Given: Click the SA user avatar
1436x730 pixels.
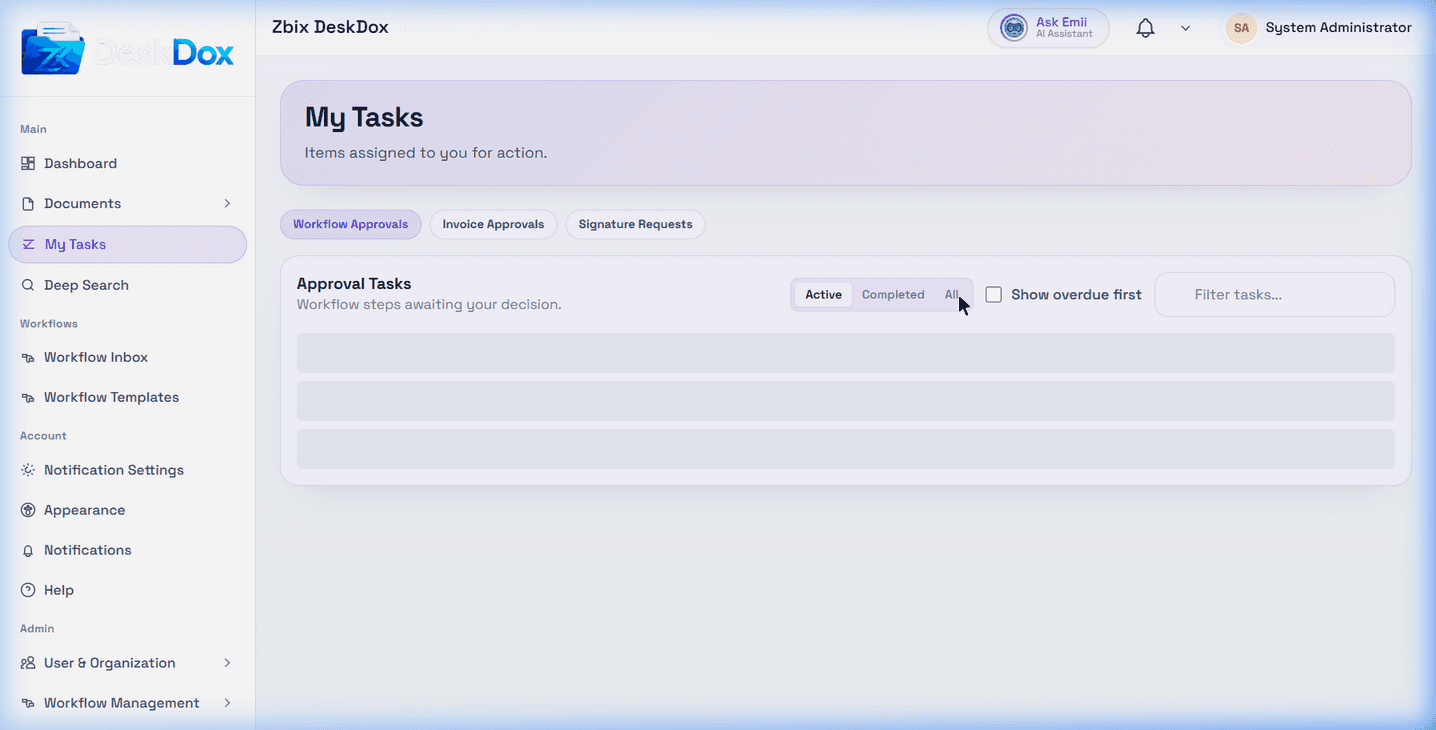Looking at the screenshot, I should click(1241, 28).
